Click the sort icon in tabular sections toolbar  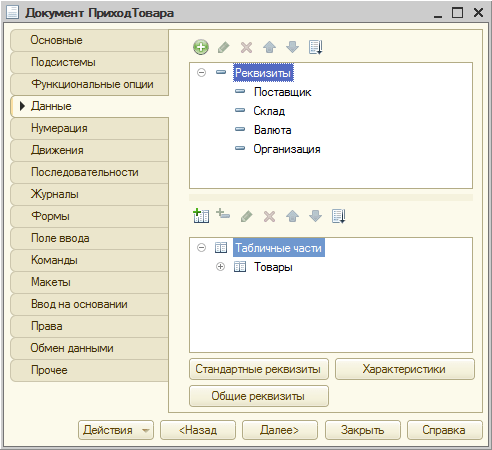coord(339,216)
